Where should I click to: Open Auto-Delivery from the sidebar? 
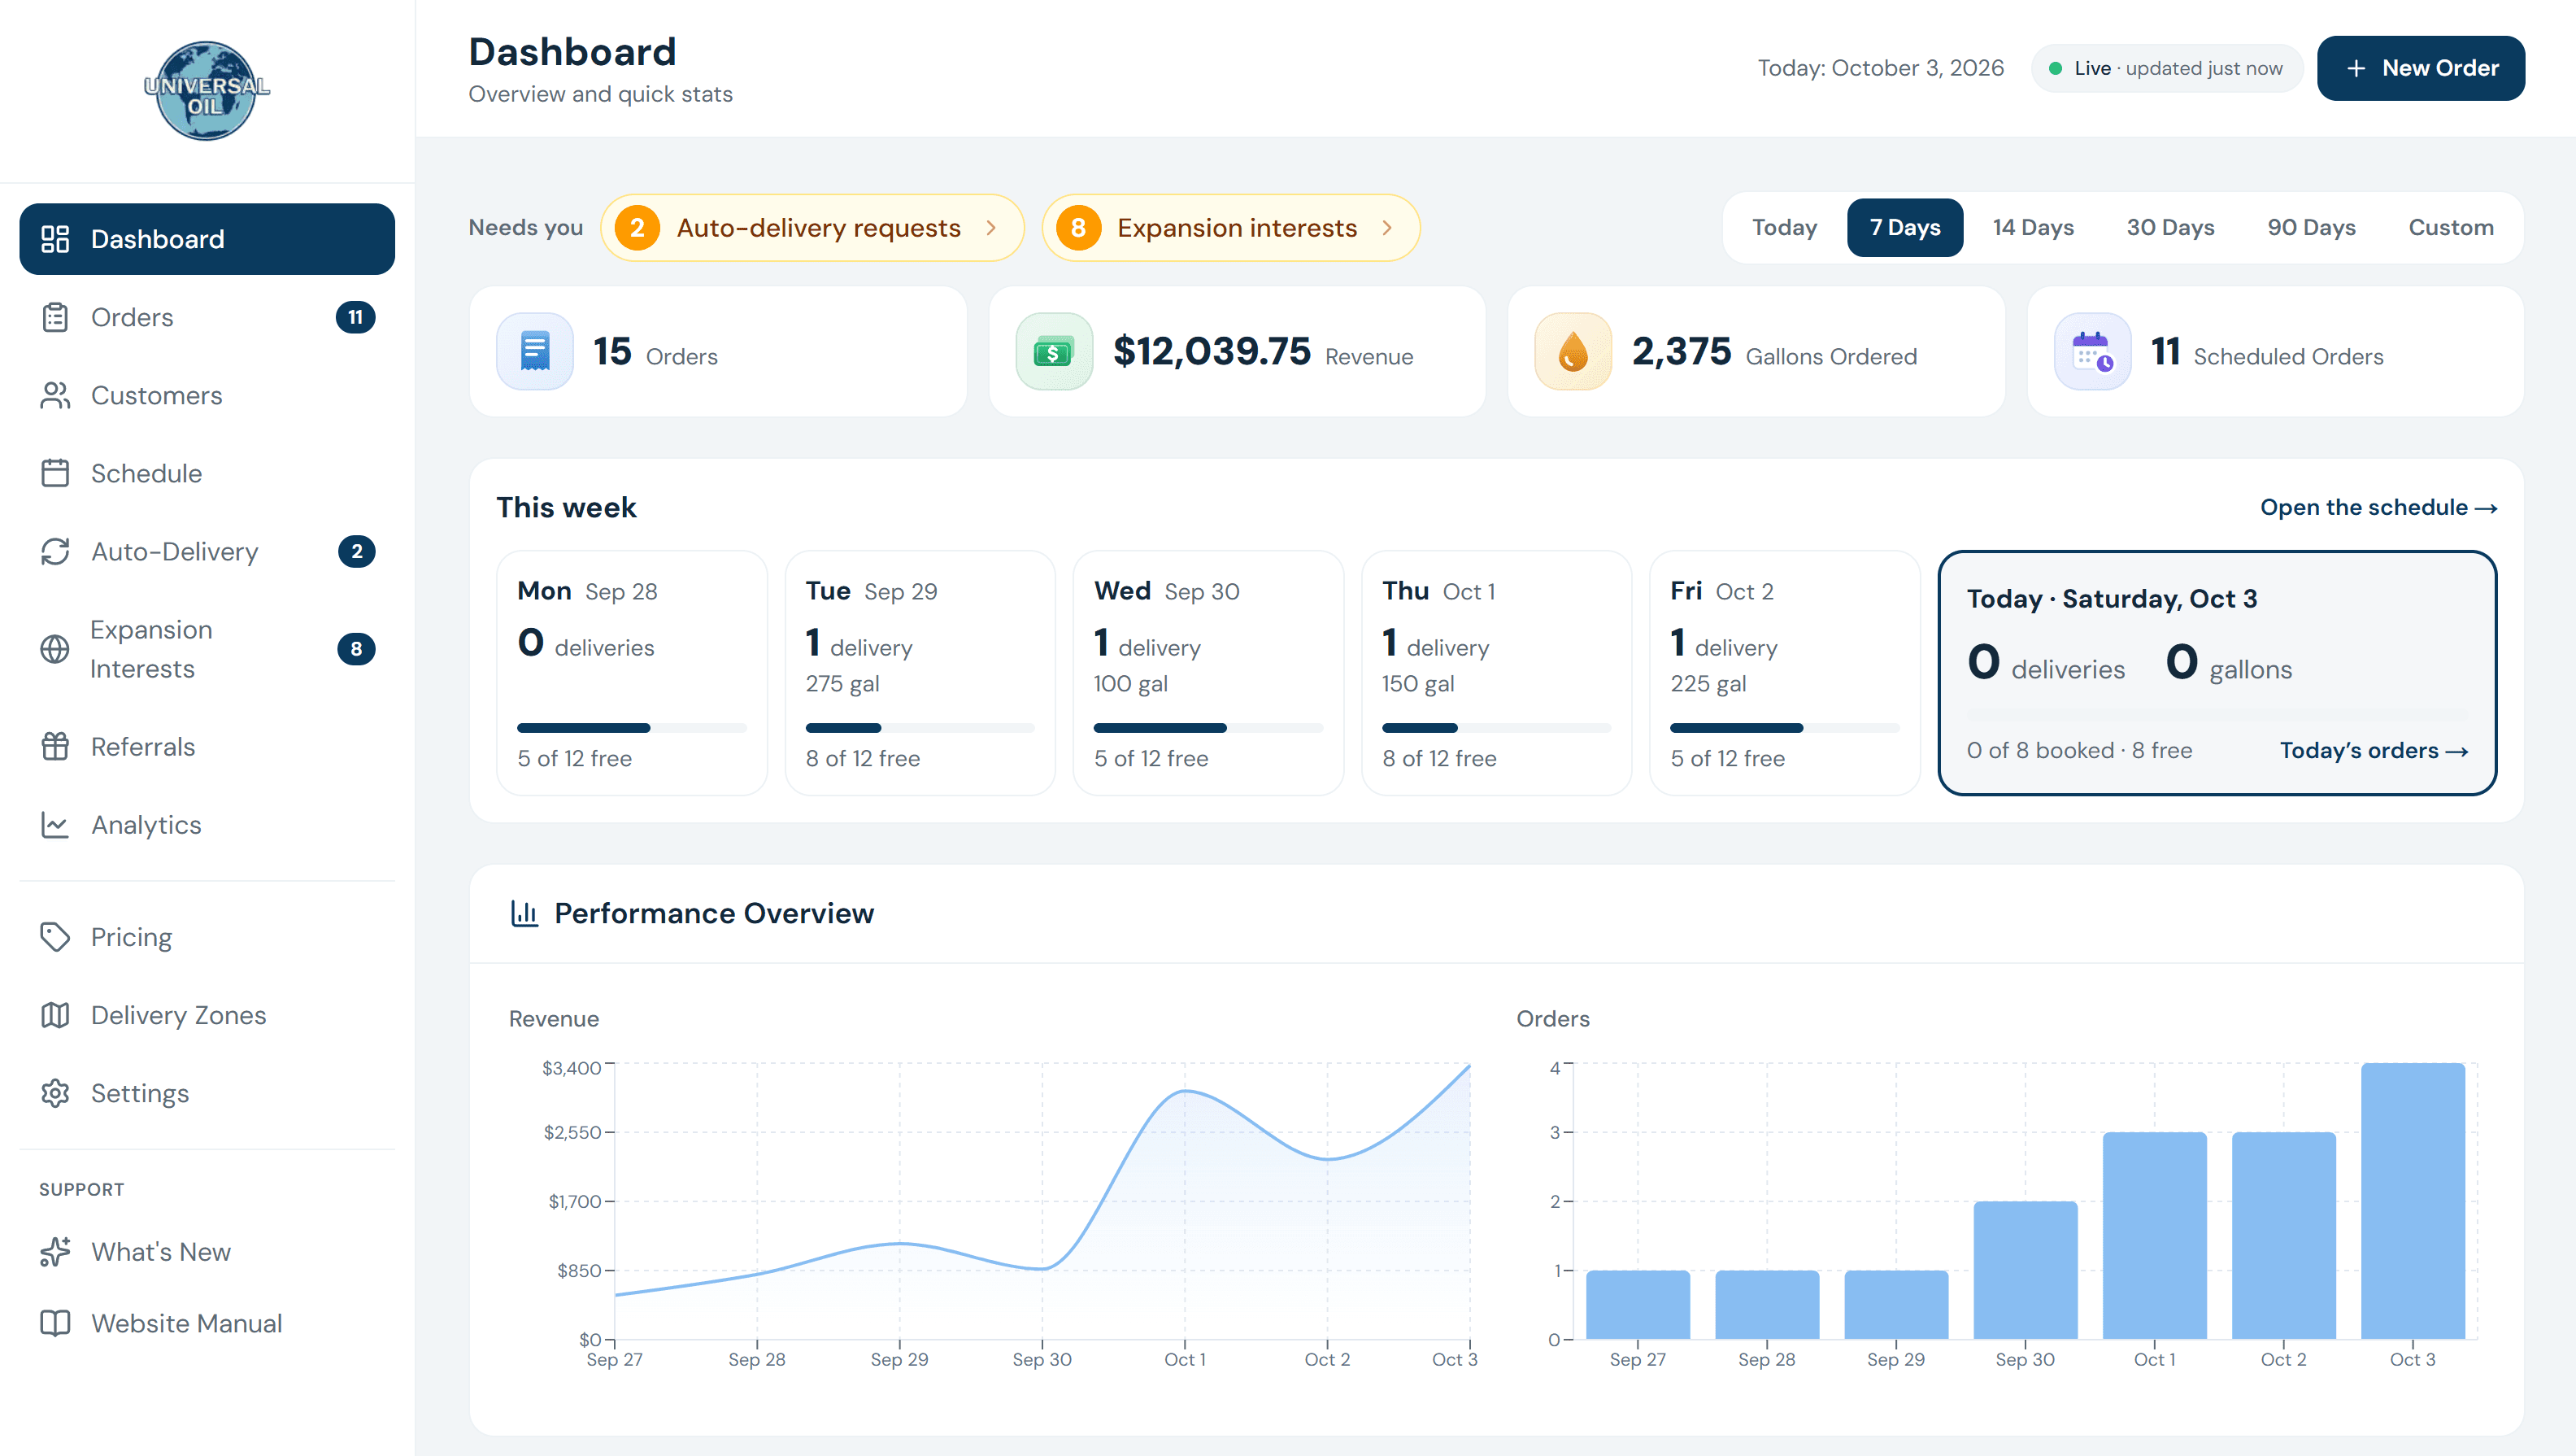click(207, 551)
